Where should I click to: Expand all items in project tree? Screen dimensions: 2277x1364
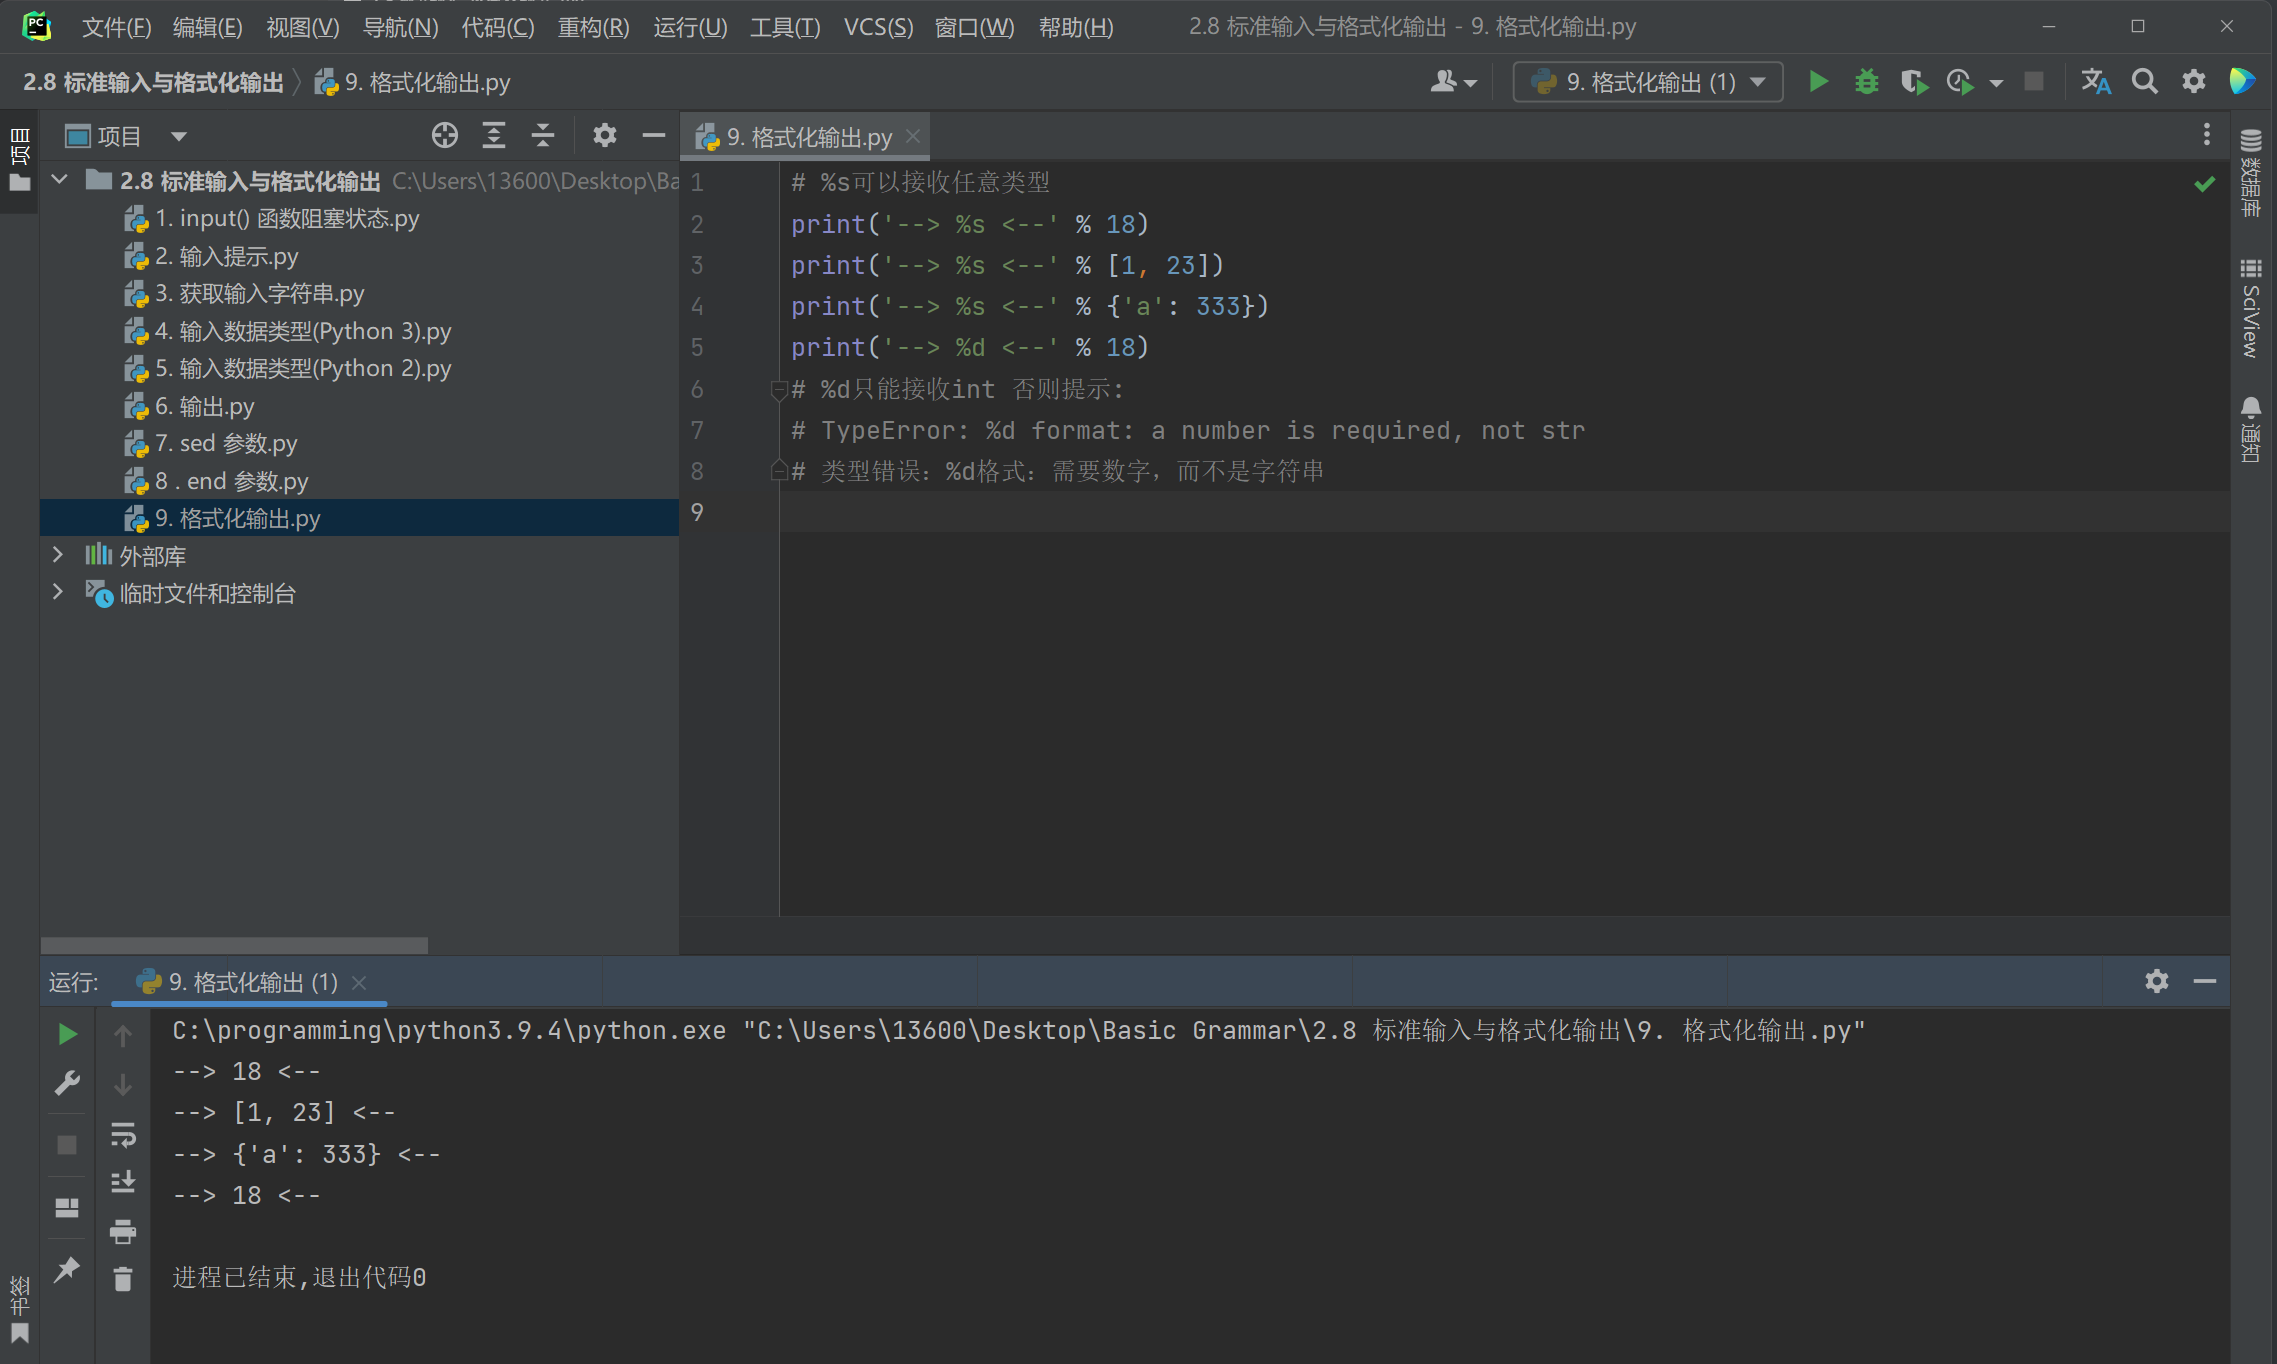[494, 135]
